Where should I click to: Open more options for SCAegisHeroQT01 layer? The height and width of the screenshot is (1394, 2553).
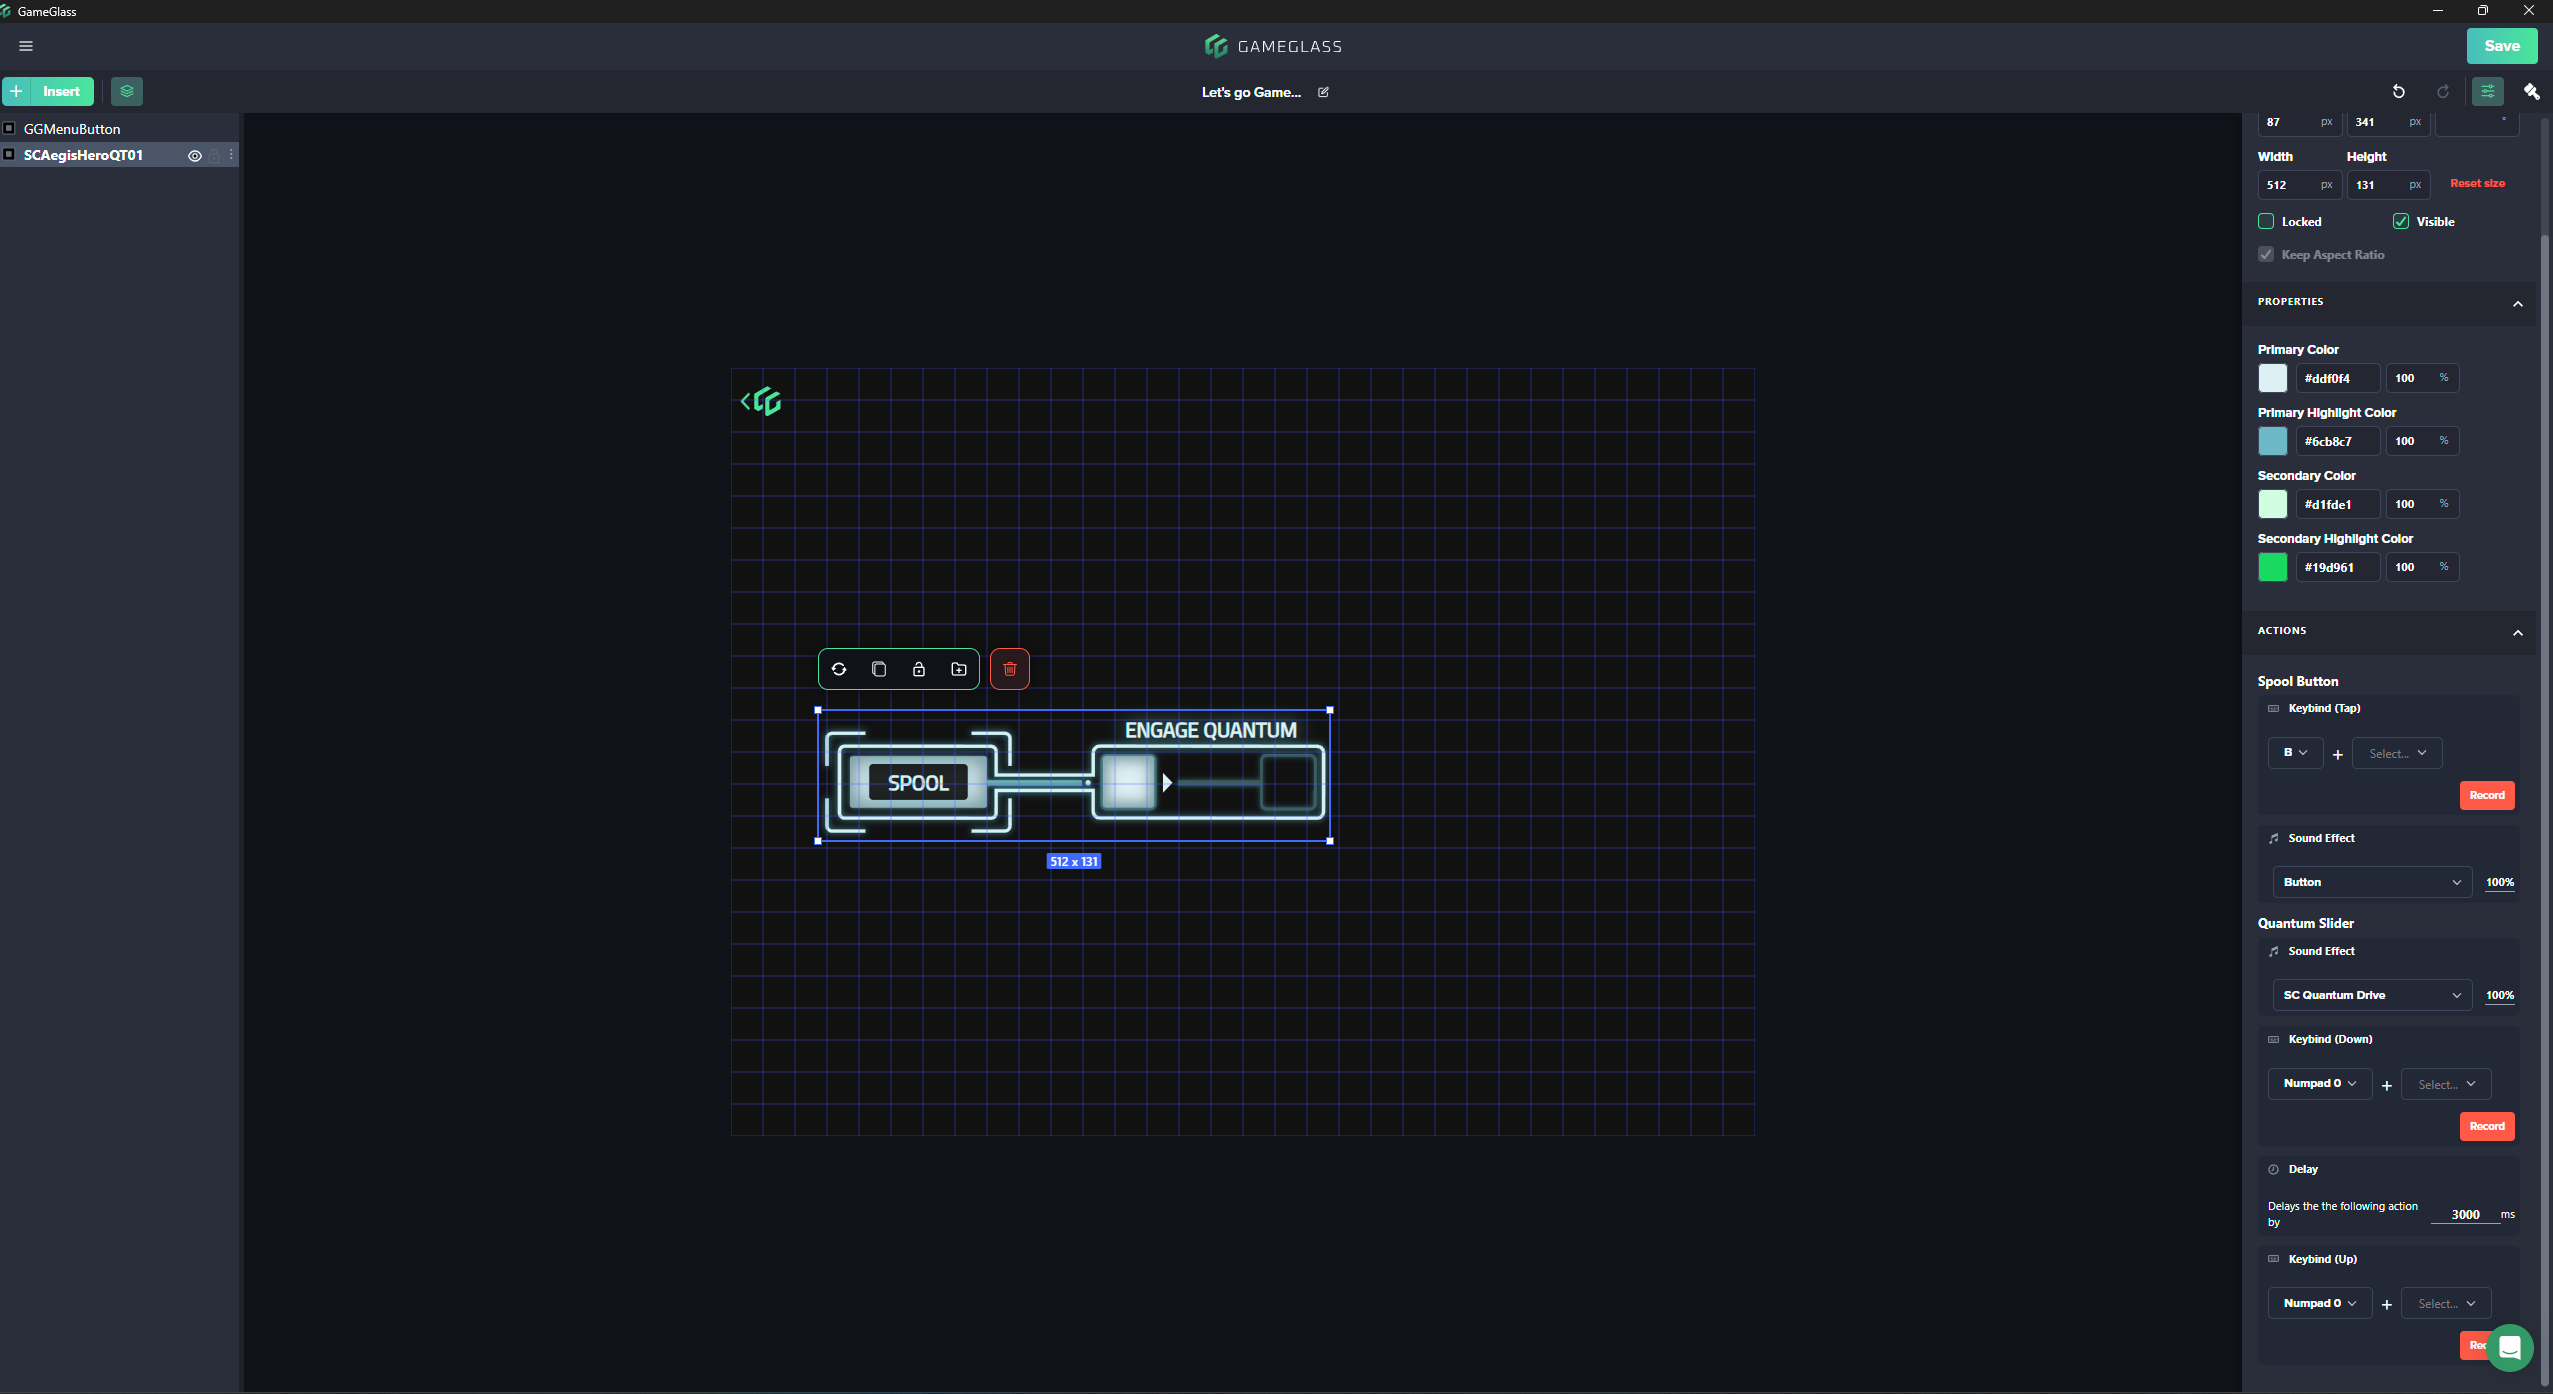231,155
